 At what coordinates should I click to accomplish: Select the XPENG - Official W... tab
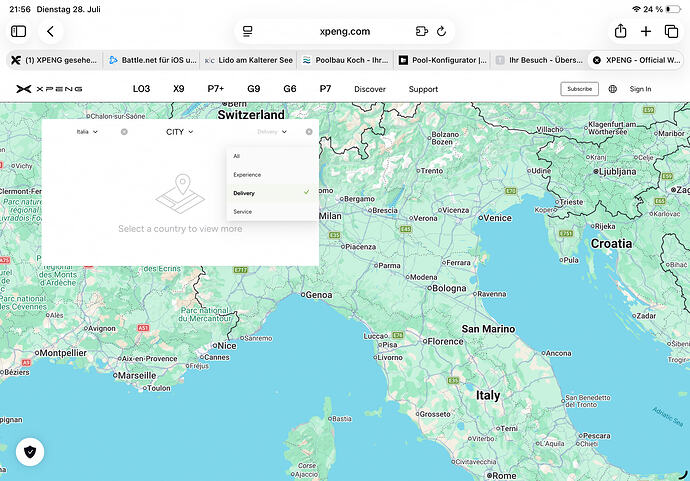point(636,60)
